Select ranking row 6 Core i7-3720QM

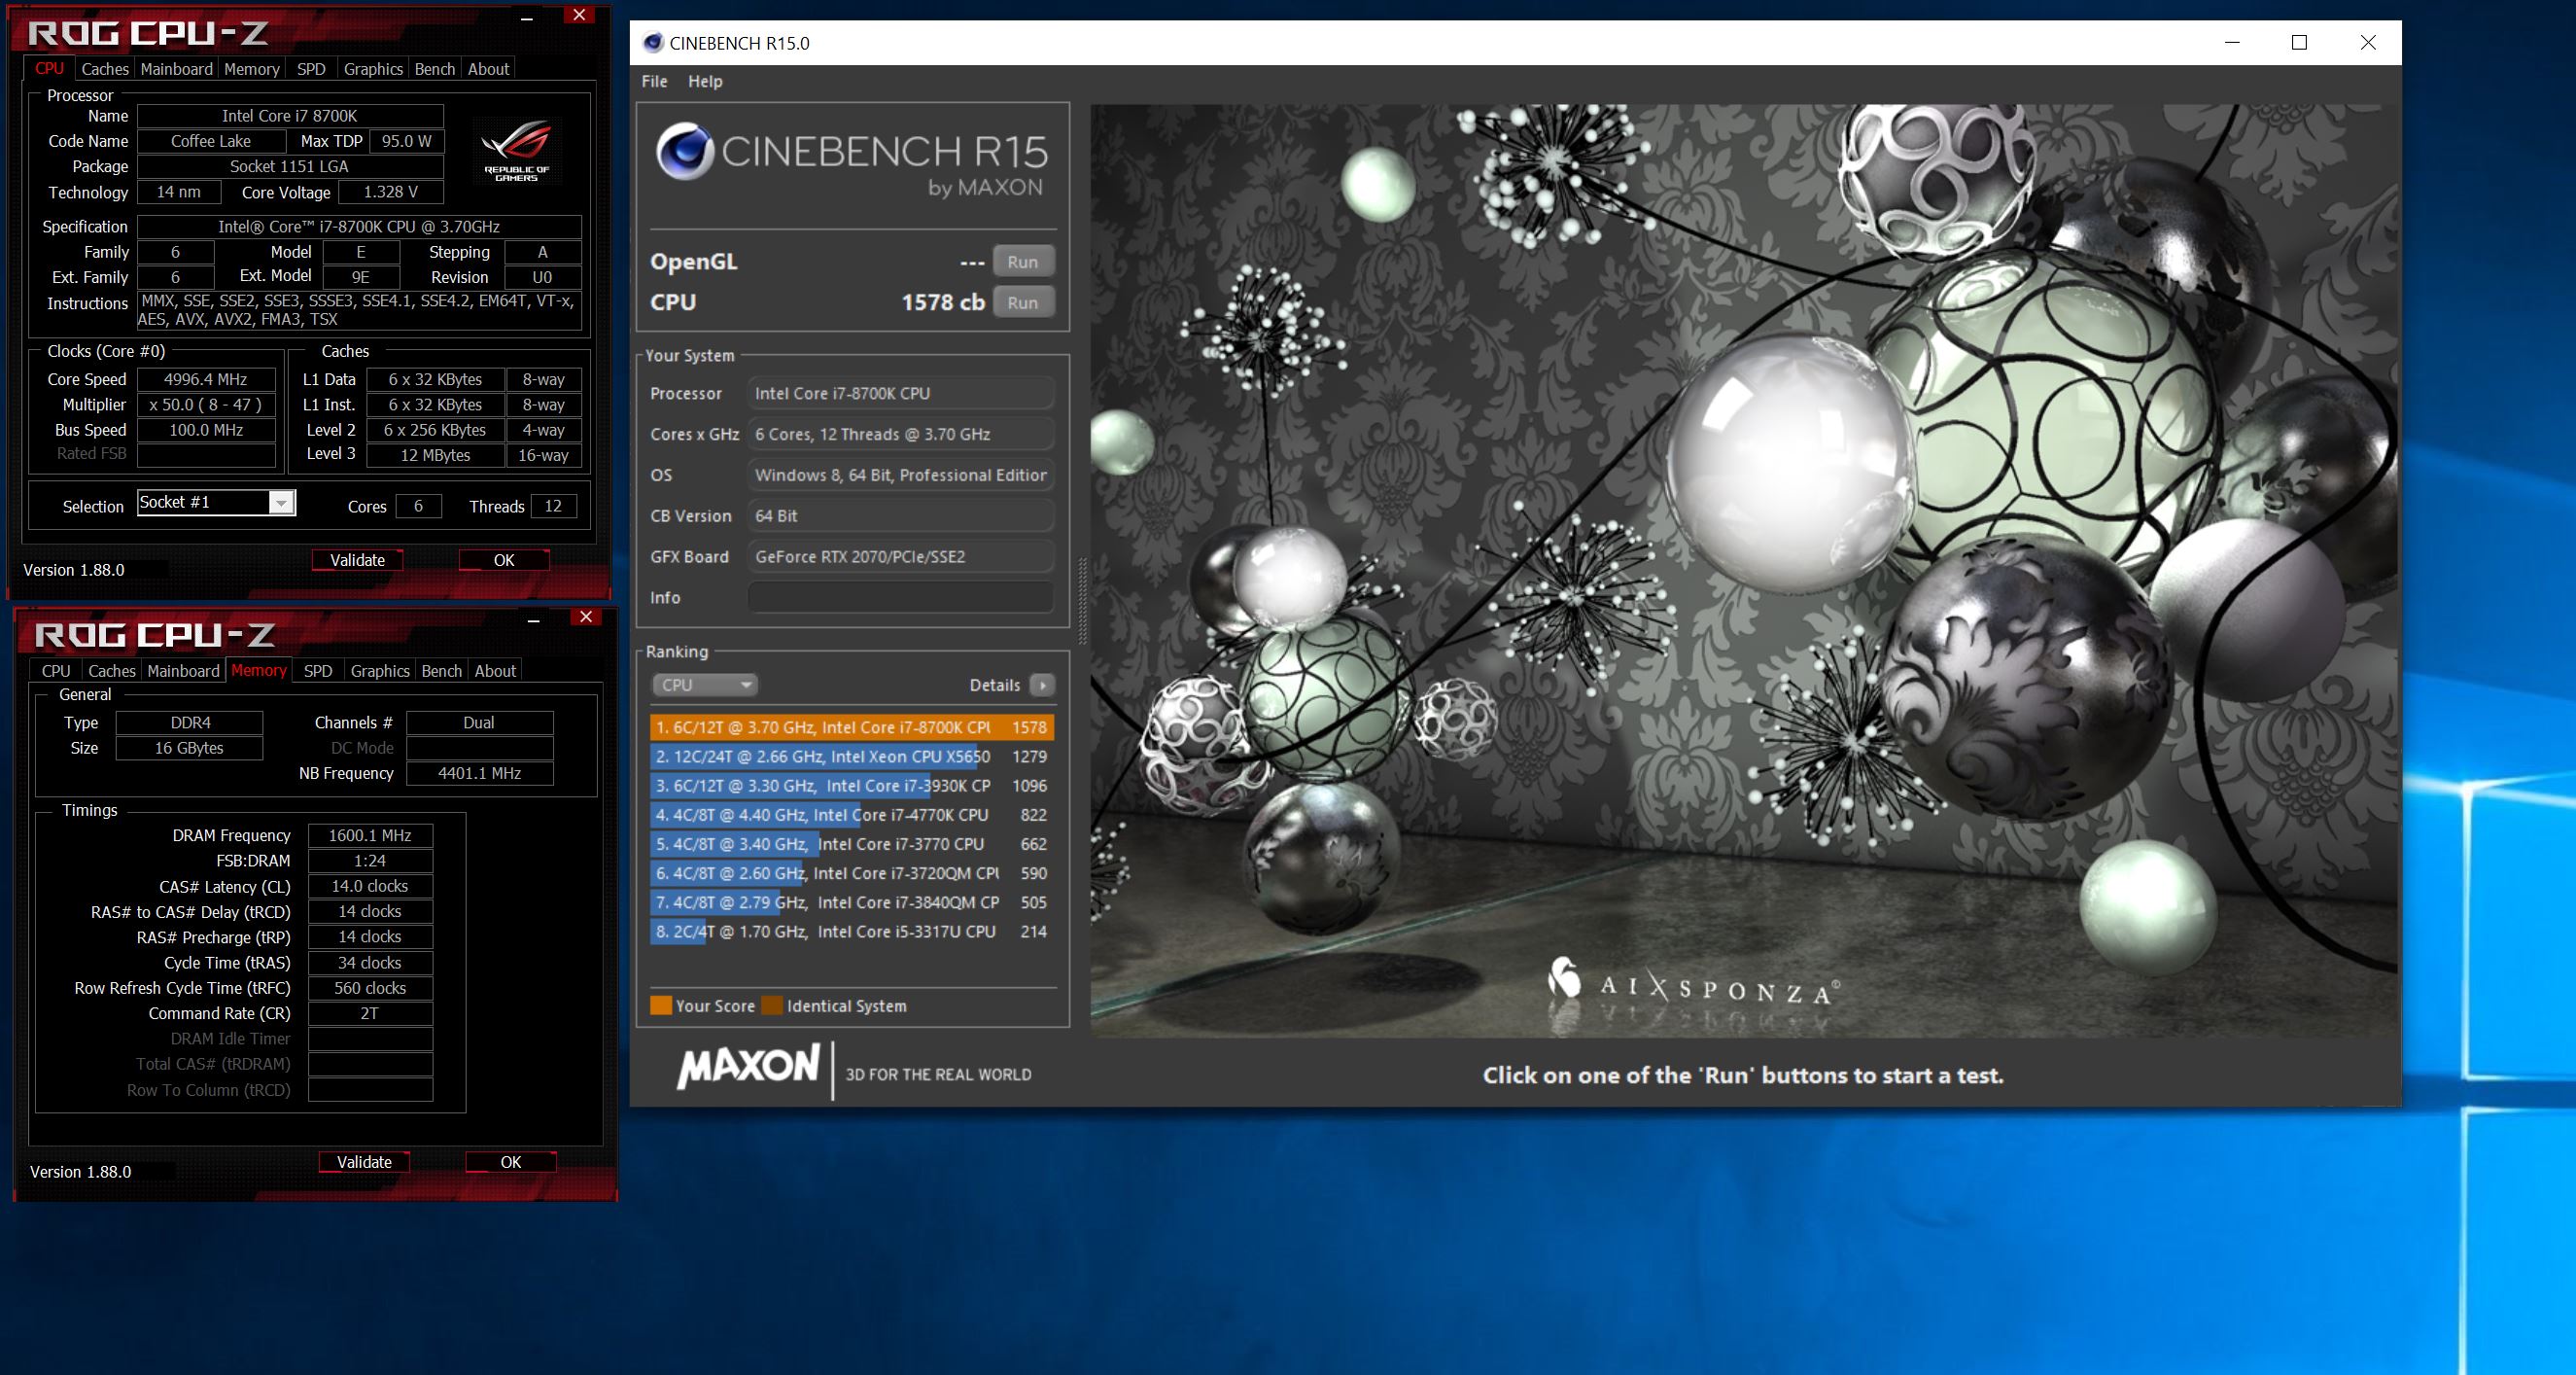click(x=852, y=873)
